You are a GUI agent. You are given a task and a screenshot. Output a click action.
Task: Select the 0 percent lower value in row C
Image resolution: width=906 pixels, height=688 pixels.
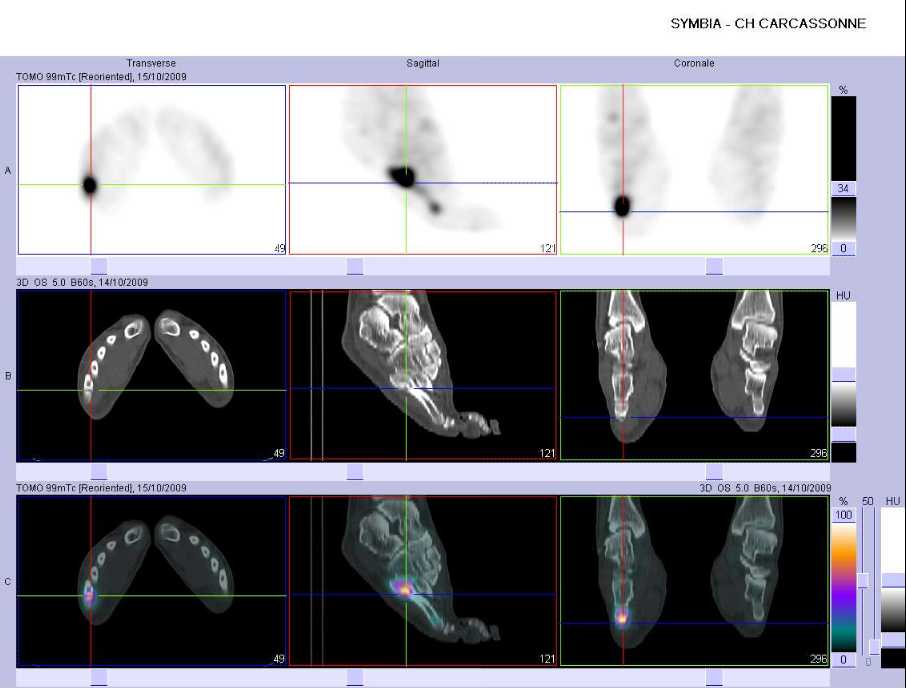tap(844, 659)
